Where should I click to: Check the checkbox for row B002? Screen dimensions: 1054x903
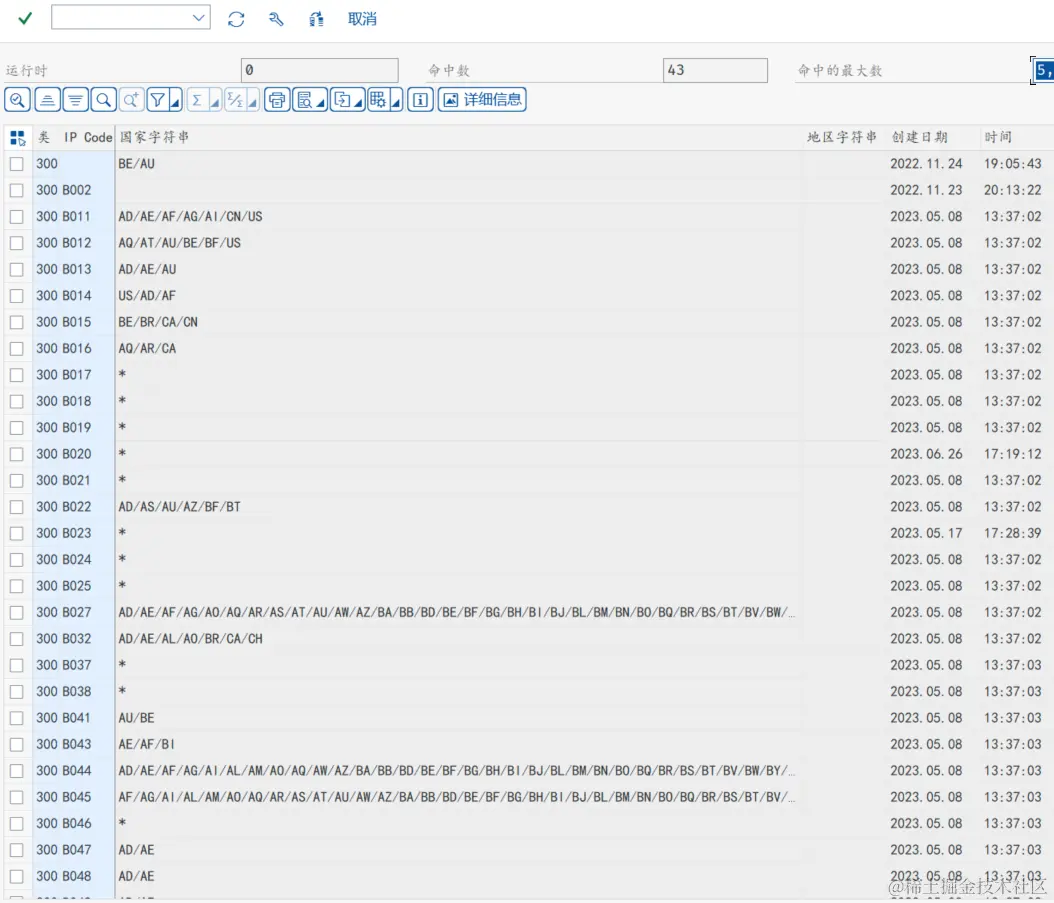(17, 190)
